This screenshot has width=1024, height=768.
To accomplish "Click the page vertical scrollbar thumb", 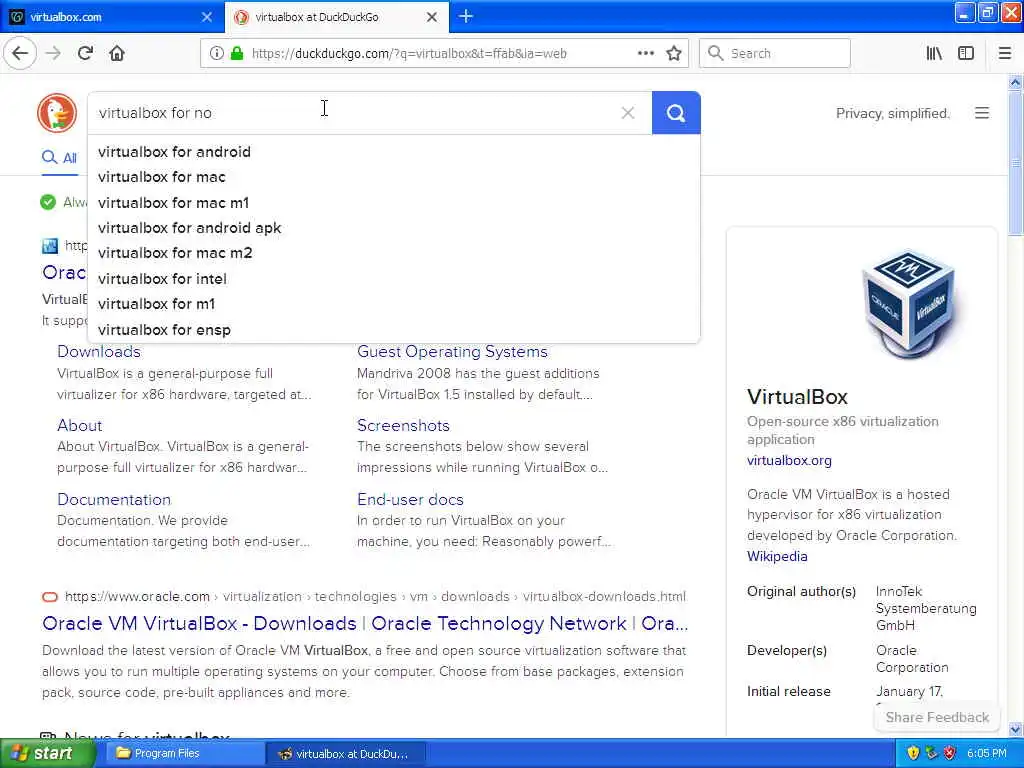I will point(1015,163).
